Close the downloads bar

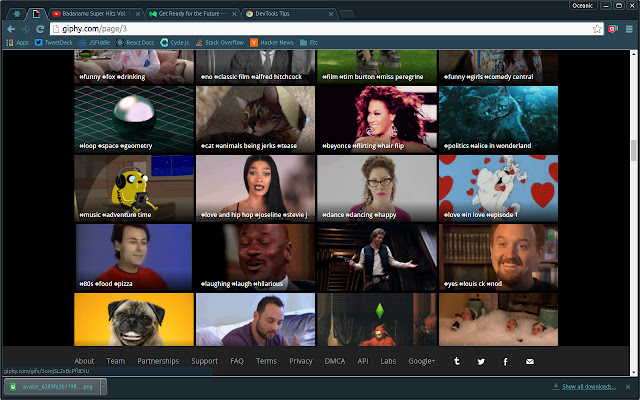(628, 387)
